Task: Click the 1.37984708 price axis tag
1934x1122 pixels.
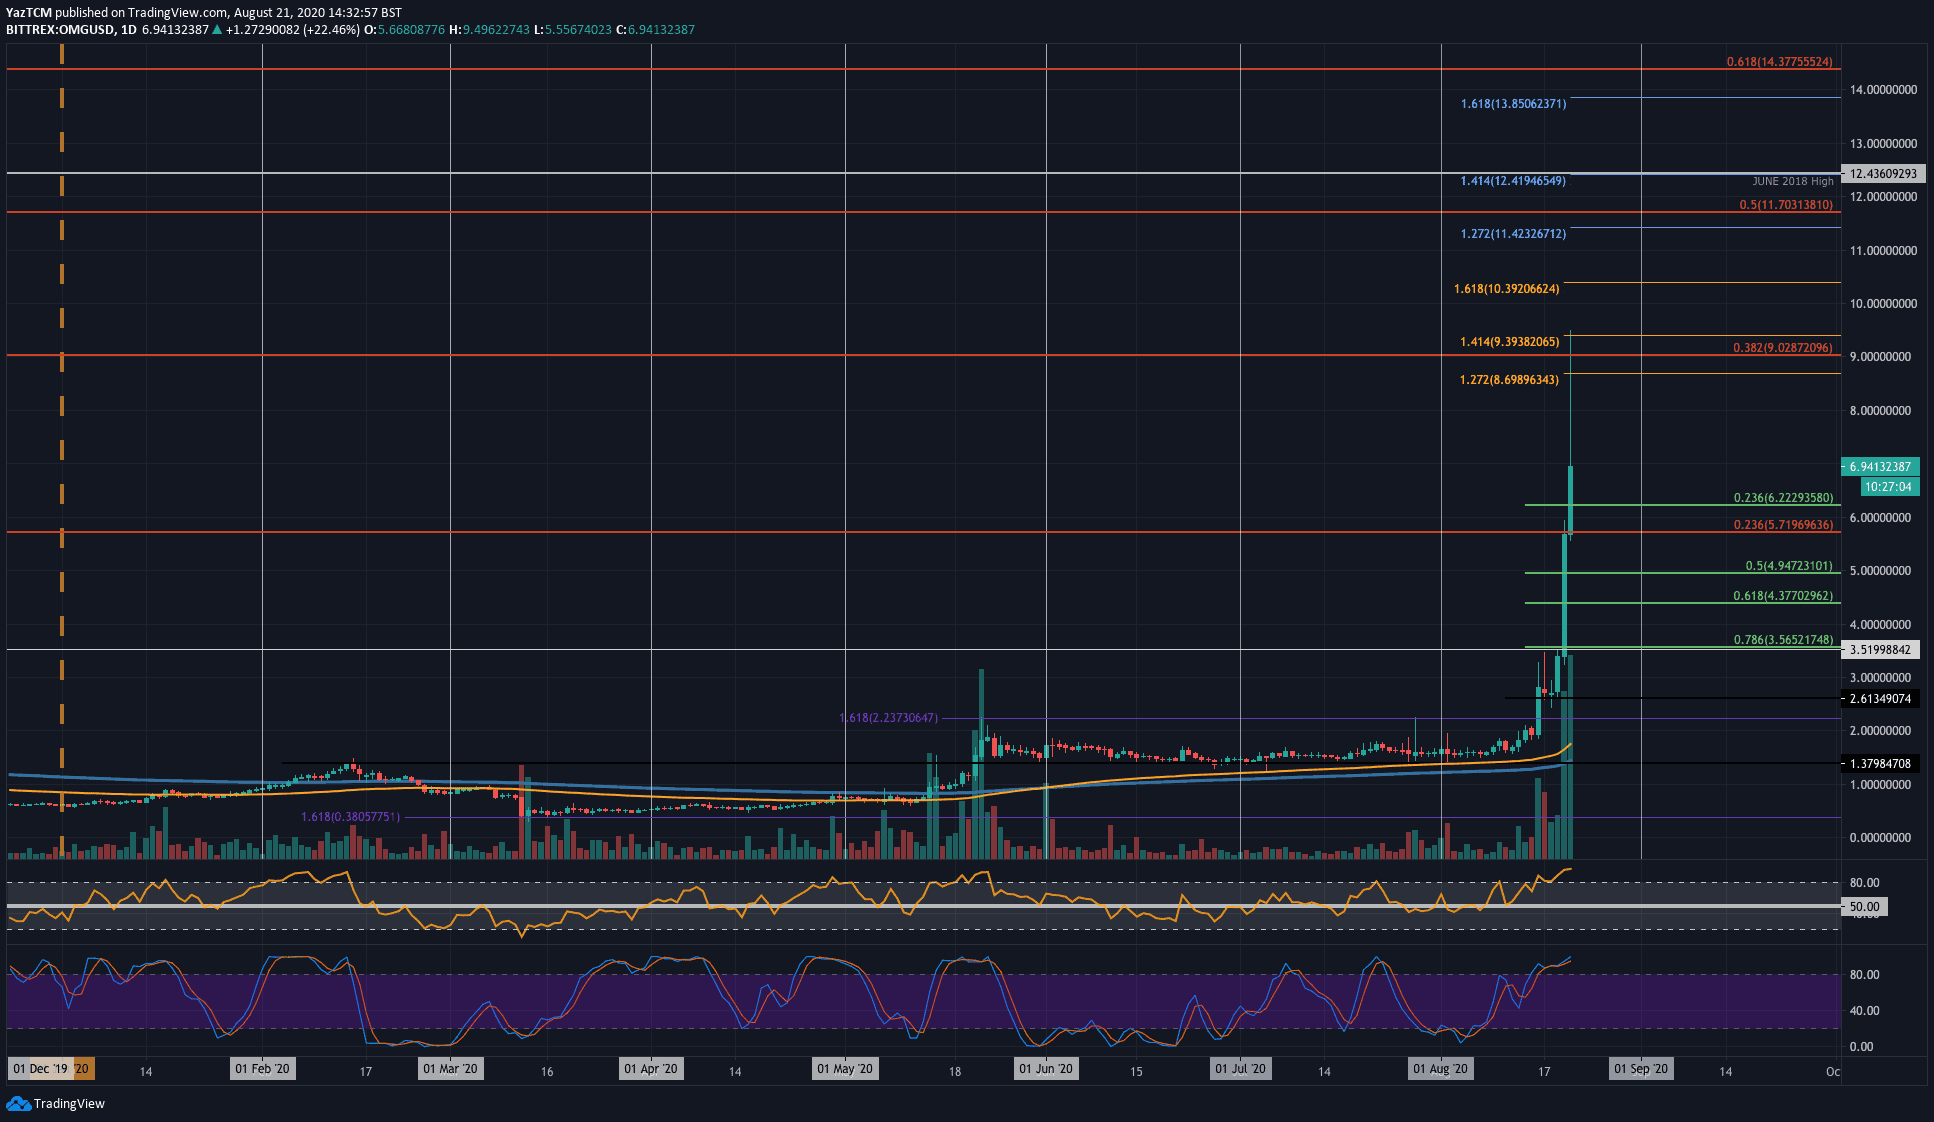Action: click(1880, 764)
